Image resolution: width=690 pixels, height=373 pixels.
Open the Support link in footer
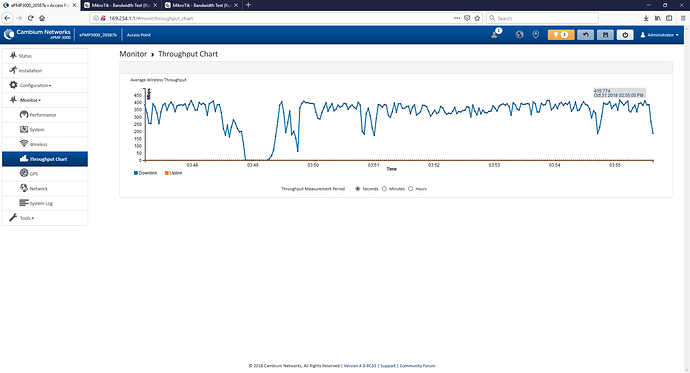(388, 366)
